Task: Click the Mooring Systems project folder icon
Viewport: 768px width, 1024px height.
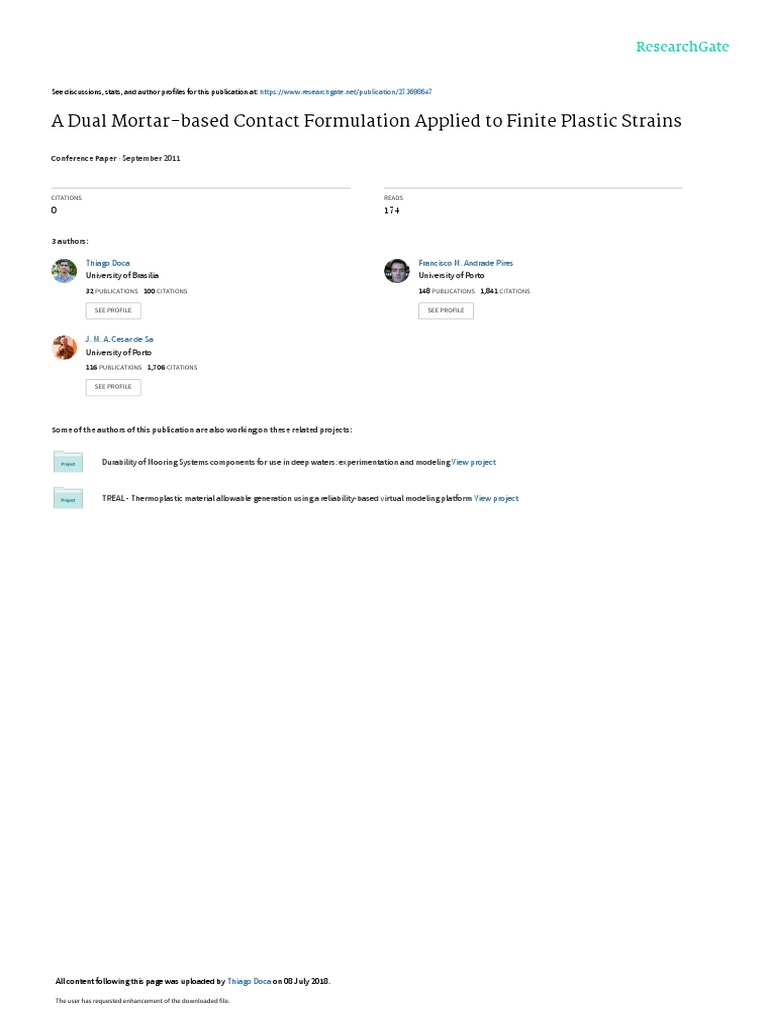Action: 68,461
